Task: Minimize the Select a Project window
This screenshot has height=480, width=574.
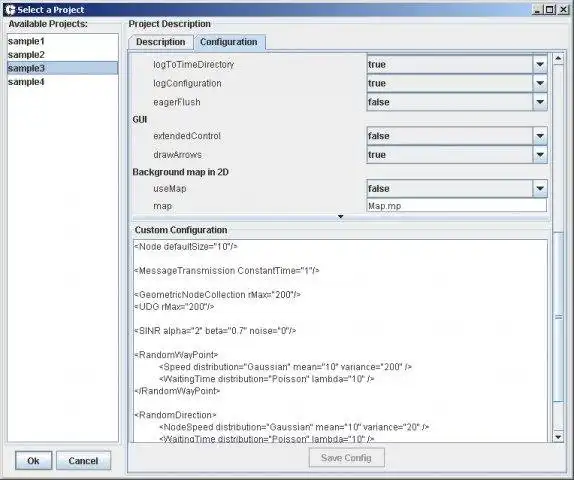Action: (x=537, y=10)
